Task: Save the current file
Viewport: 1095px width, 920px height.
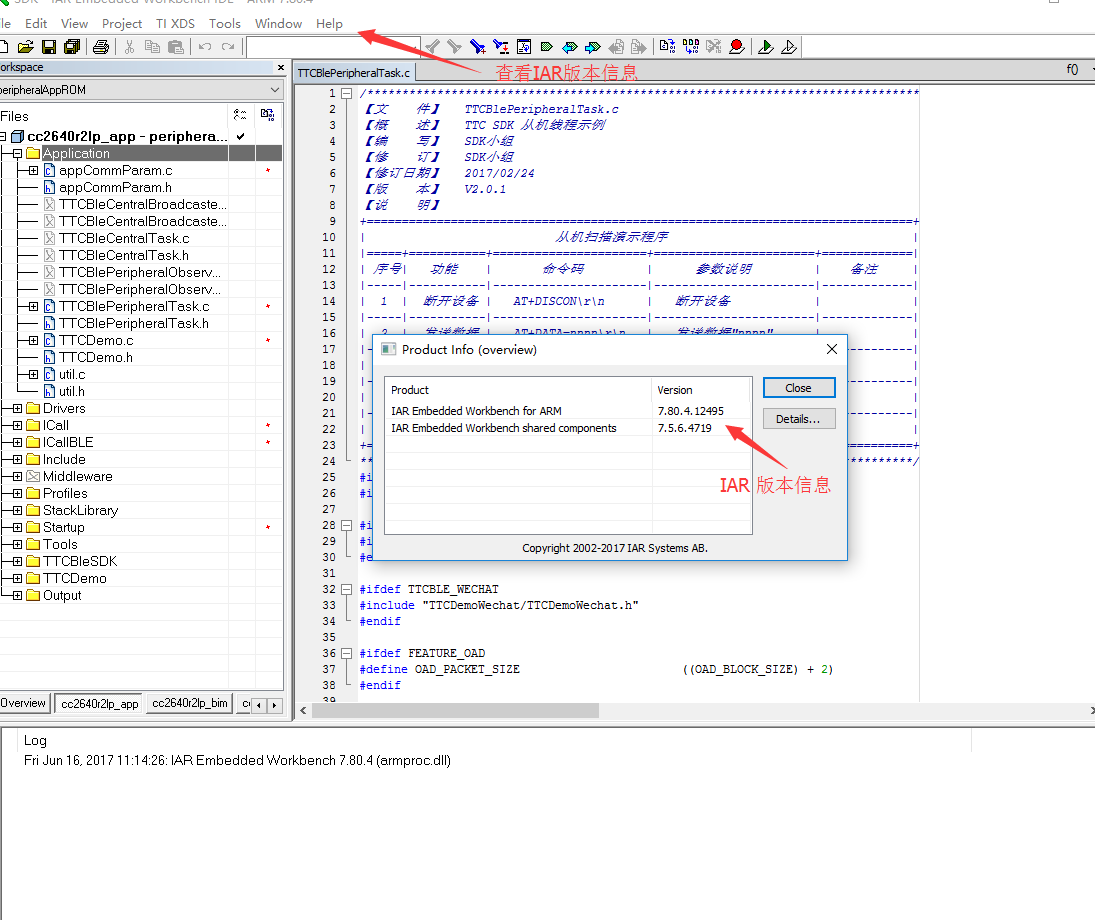Action: pyautogui.click(x=49, y=47)
